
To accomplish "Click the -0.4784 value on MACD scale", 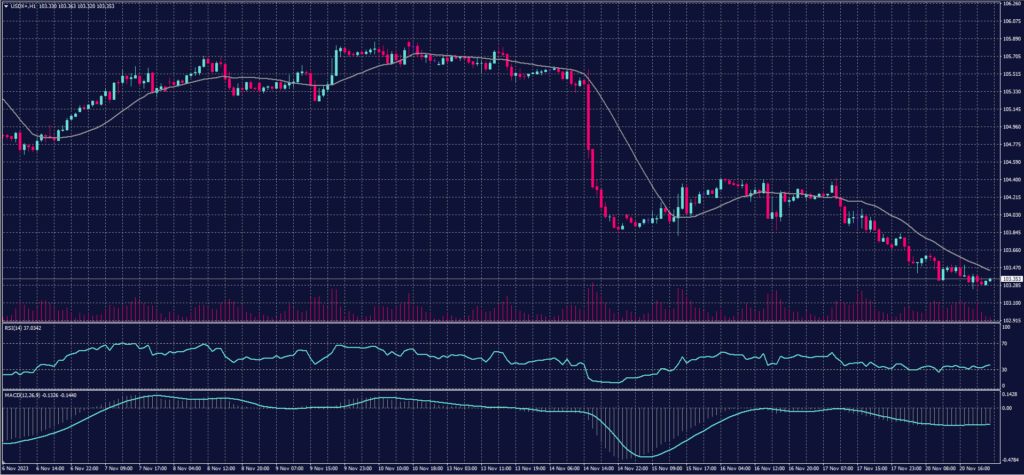I will coord(1009,459).
